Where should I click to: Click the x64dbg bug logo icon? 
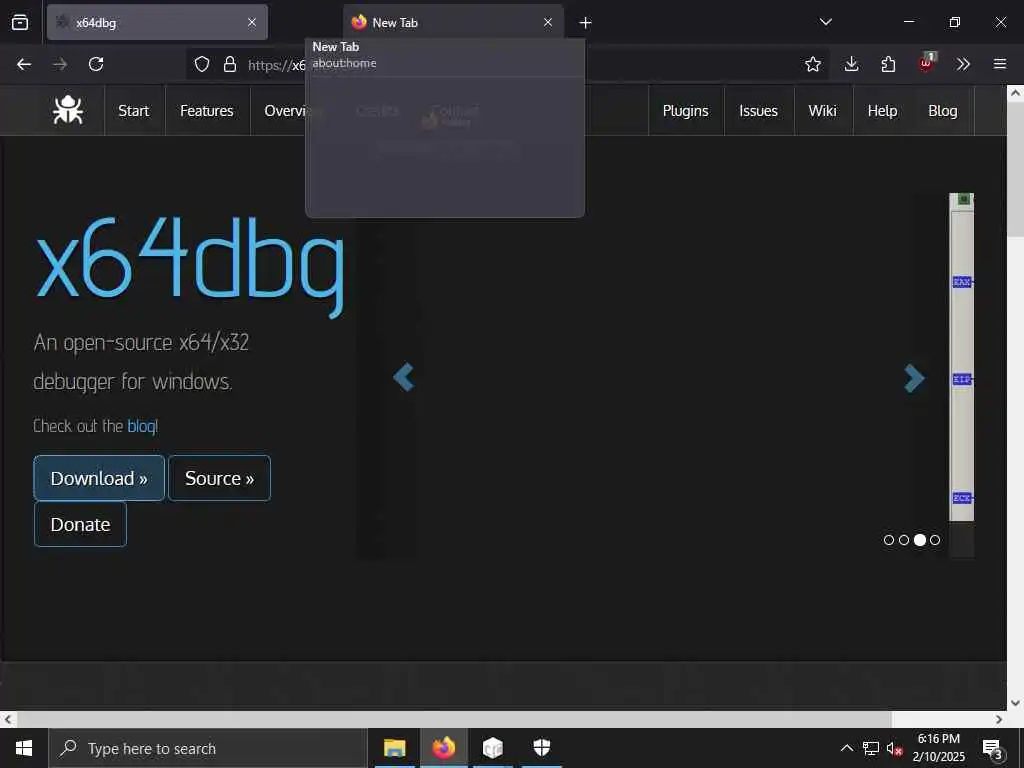tap(68, 110)
